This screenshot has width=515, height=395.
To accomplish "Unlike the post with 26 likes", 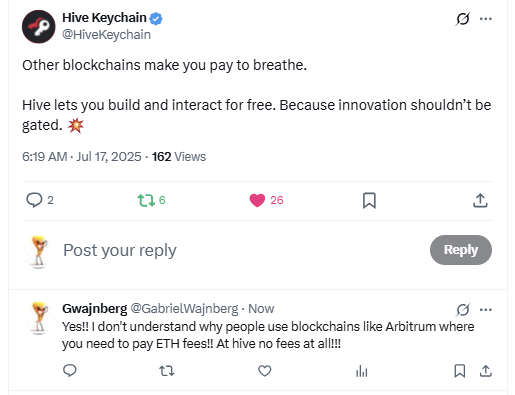I will [257, 200].
